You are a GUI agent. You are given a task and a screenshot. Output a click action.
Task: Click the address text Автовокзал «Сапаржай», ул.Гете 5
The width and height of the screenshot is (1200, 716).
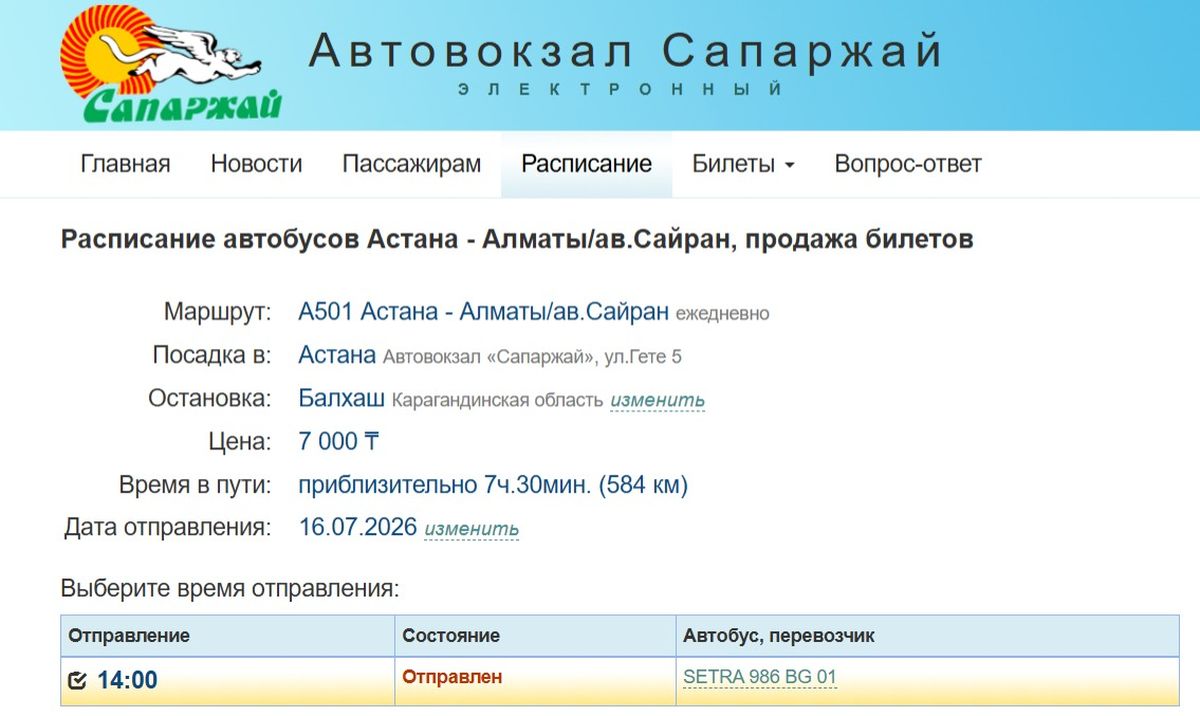pyautogui.click(x=532, y=357)
